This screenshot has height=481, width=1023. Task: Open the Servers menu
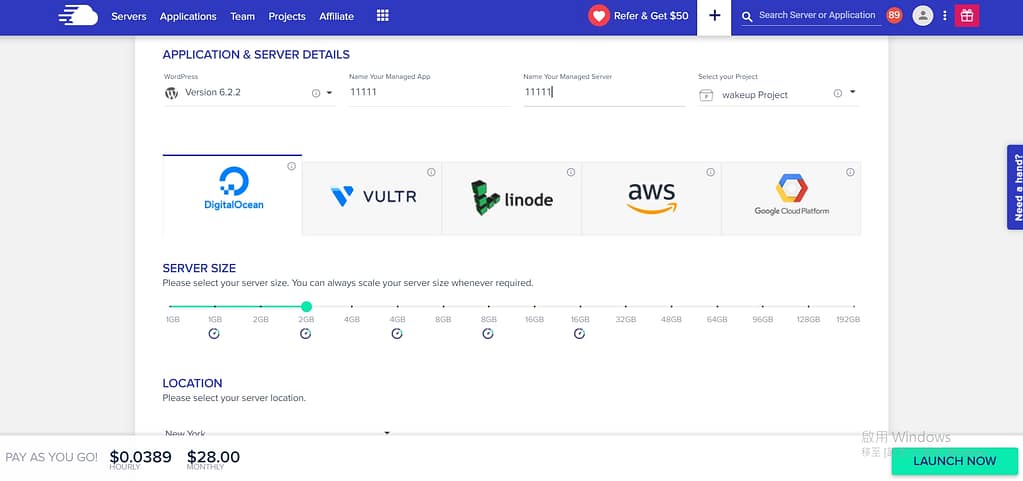[x=128, y=17]
